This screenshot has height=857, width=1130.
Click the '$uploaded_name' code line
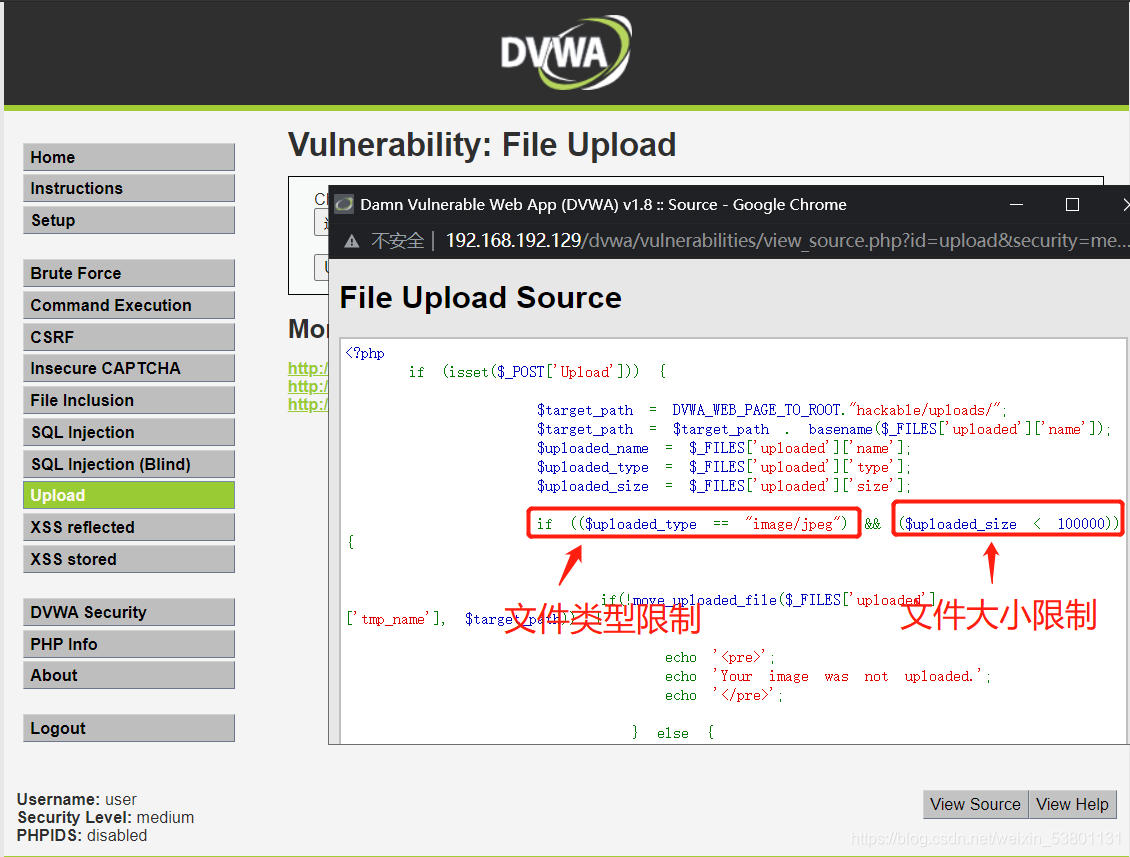(724, 448)
